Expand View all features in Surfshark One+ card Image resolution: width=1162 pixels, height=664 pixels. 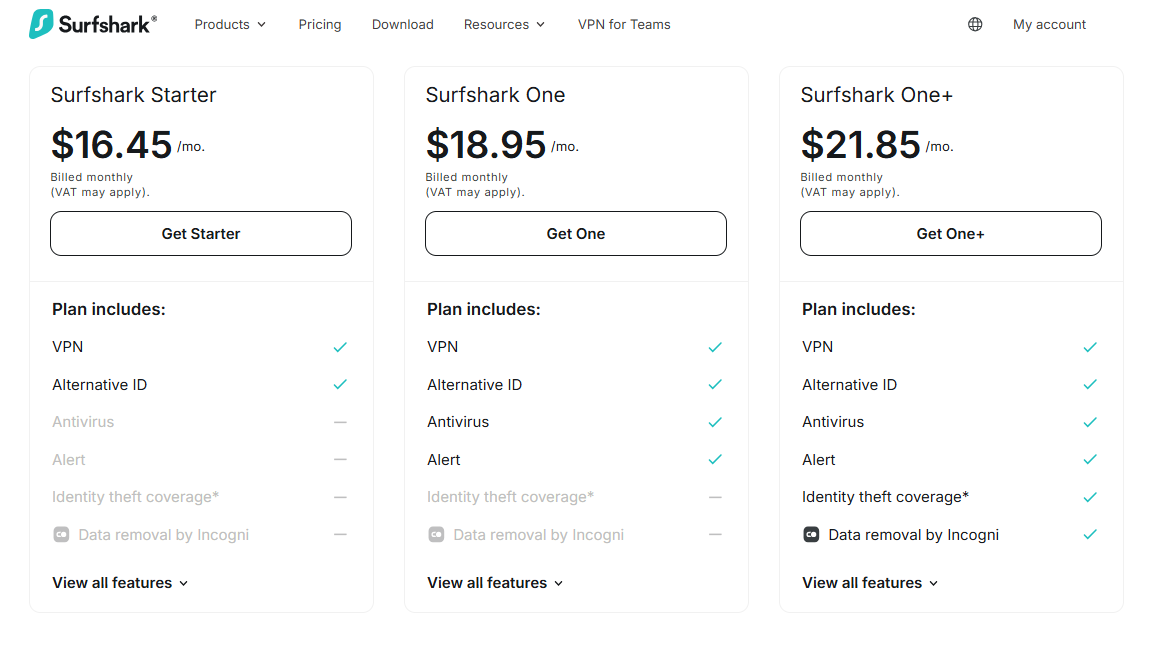(870, 583)
